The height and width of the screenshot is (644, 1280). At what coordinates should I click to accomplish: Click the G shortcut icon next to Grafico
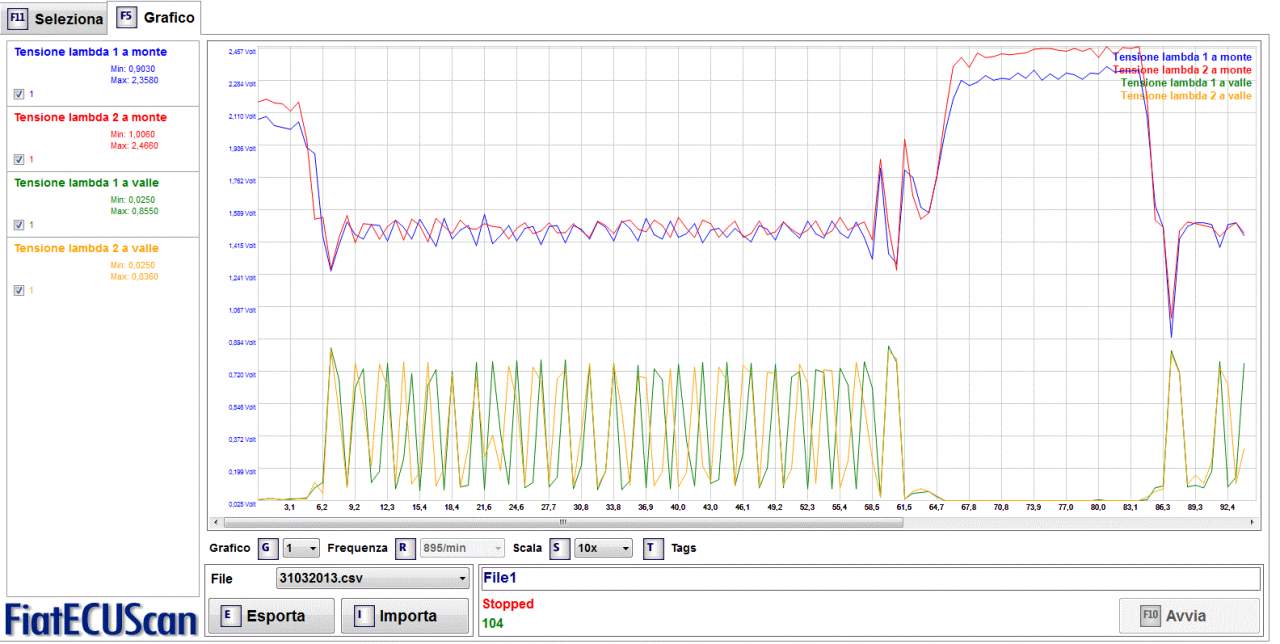click(267, 548)
